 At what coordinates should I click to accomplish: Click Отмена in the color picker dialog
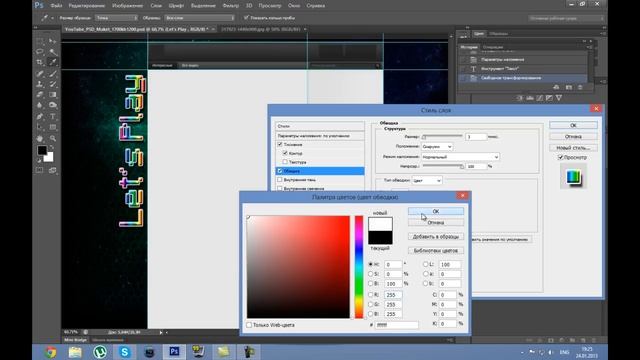coord(436,222)
